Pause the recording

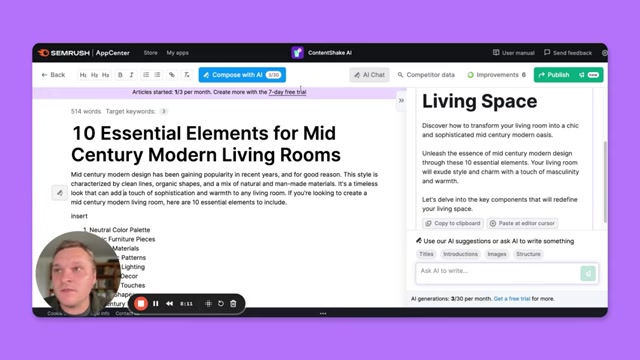[156, 303]
